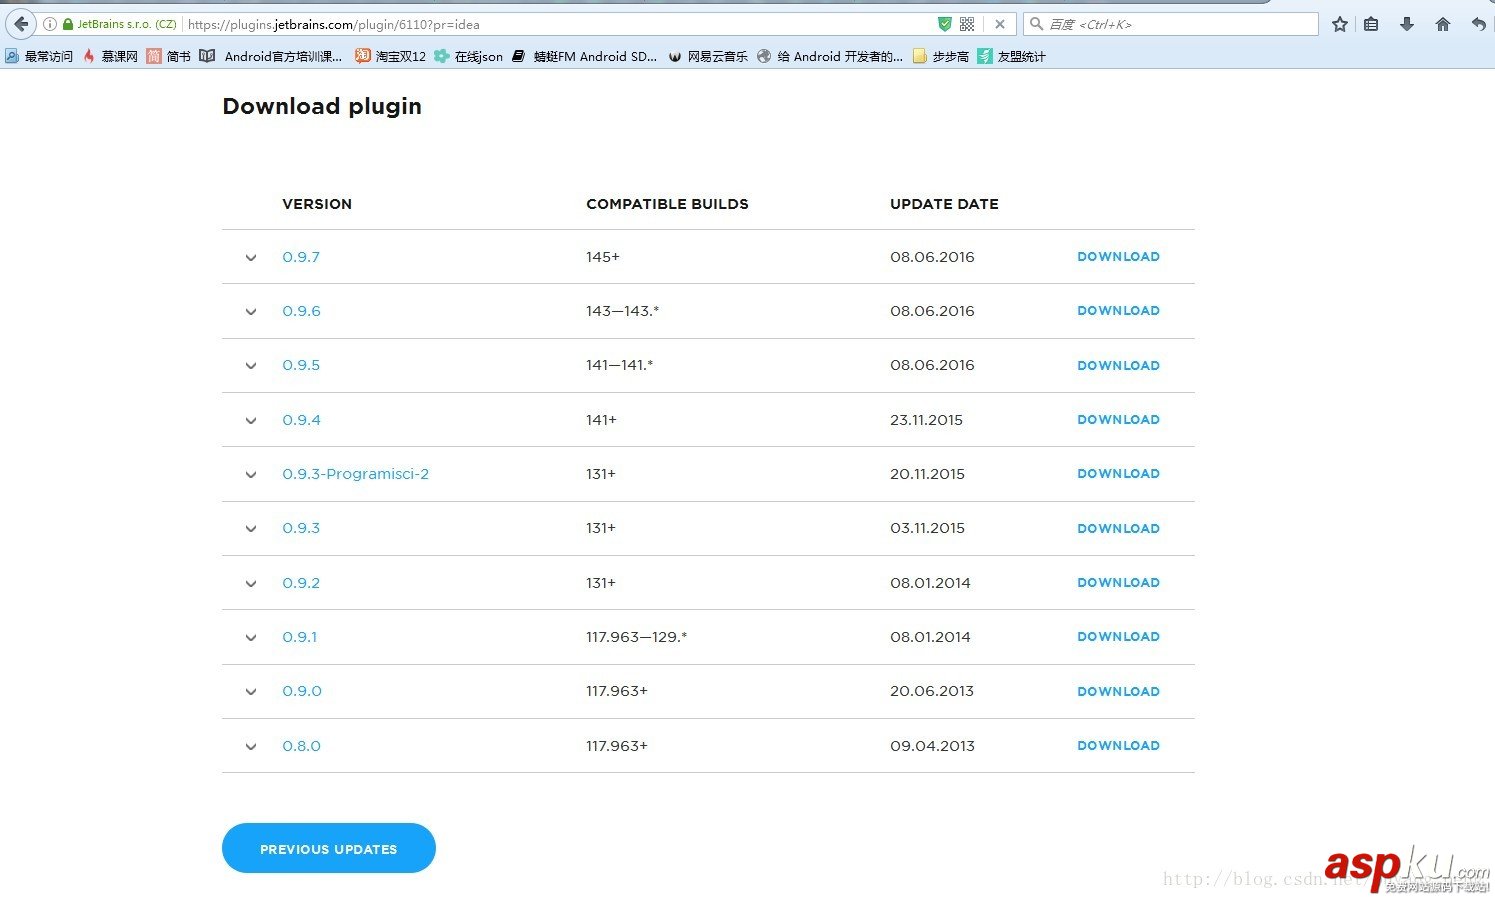Select the update date 23.11.2015
The image size is (1495, 899).
tap(926, 420)
